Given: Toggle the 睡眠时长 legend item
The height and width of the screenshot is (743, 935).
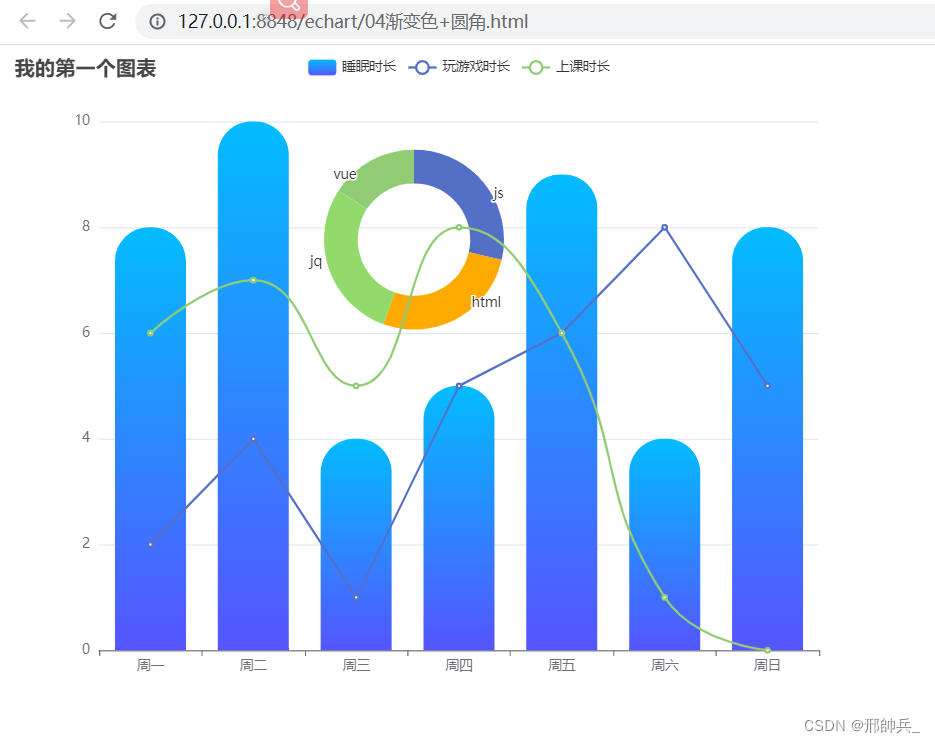Looking at the screenshot, I should click(x=352, y=67).
